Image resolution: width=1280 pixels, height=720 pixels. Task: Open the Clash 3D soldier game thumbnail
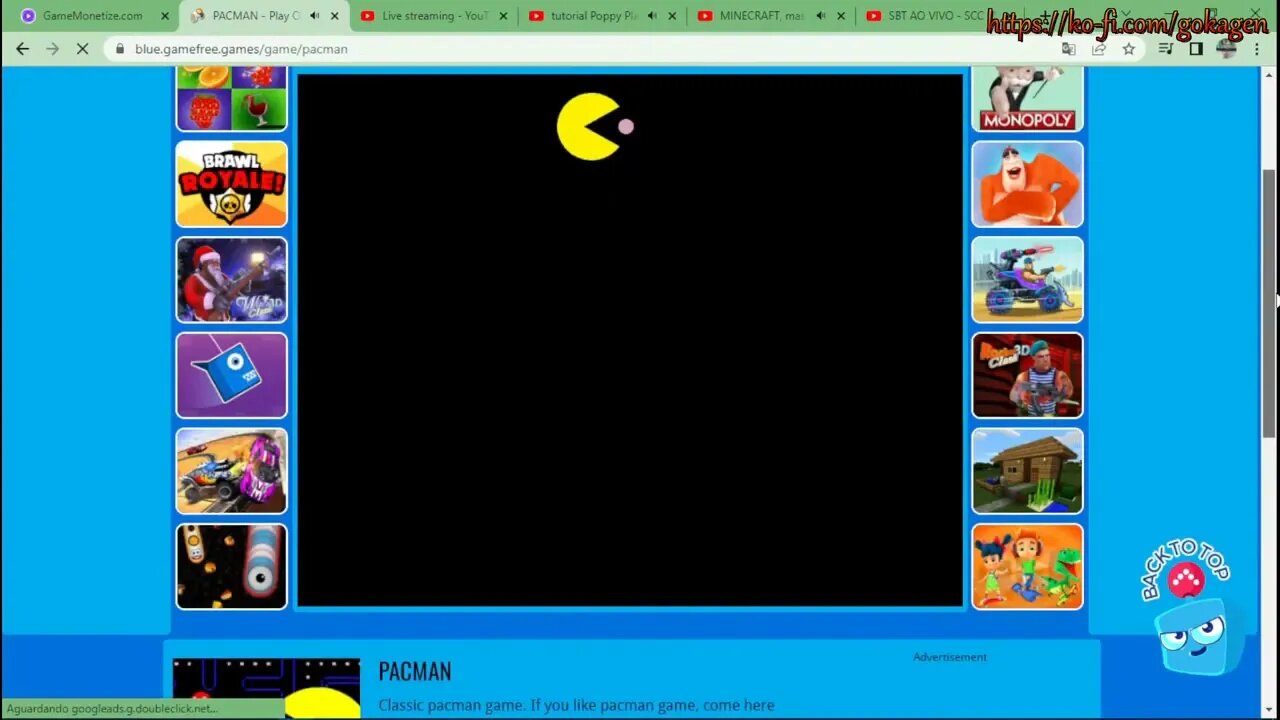(x=1027, y=375)
